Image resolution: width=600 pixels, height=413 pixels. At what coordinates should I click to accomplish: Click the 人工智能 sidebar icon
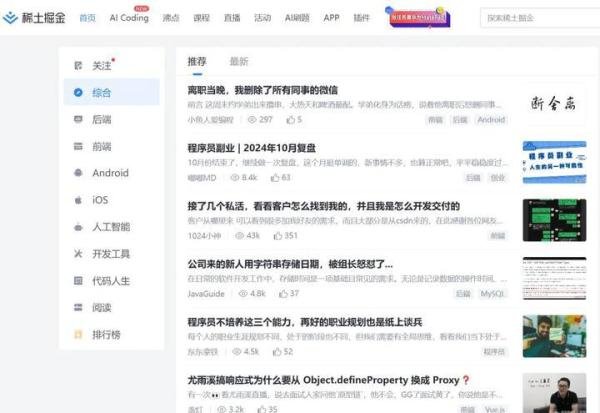point(78,227)
